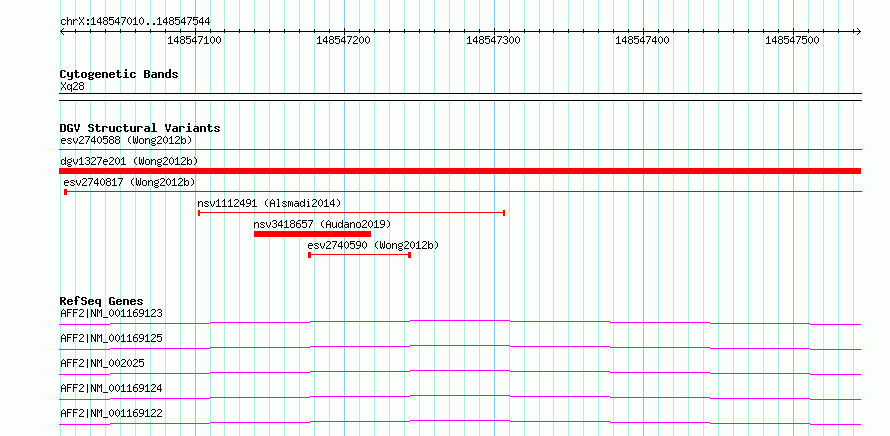
Task: Open variant esv2740817 (Wong2012b) label
Action: click(x=129, y=182)
